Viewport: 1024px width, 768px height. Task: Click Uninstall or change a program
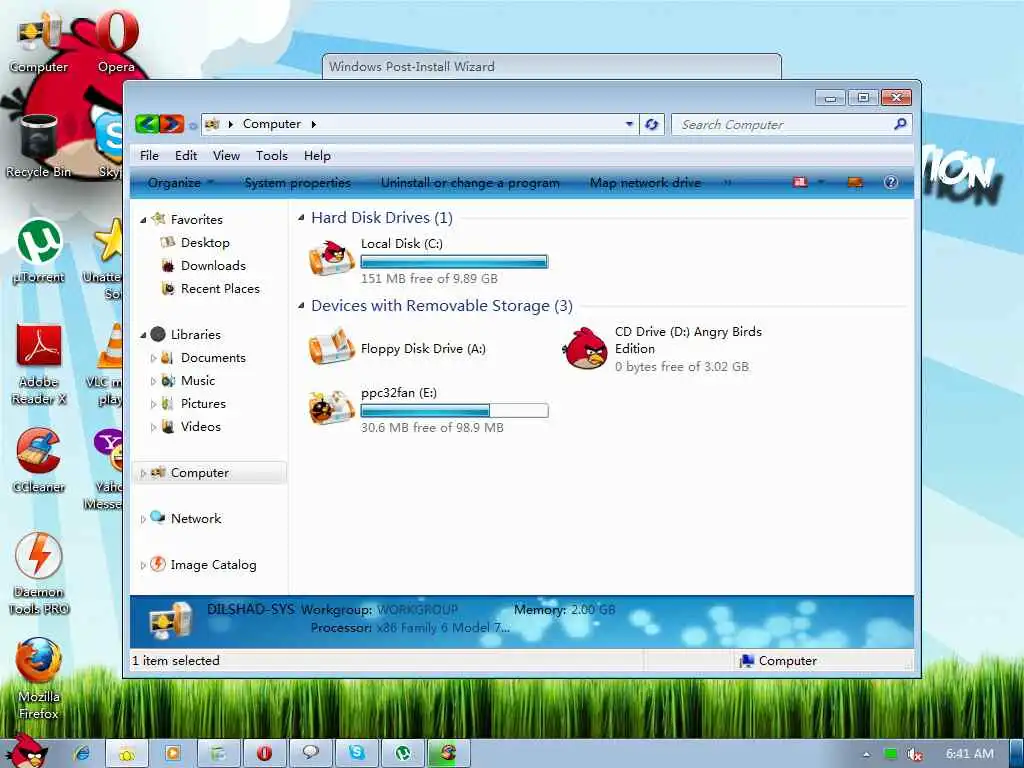(x=470, y=182)
